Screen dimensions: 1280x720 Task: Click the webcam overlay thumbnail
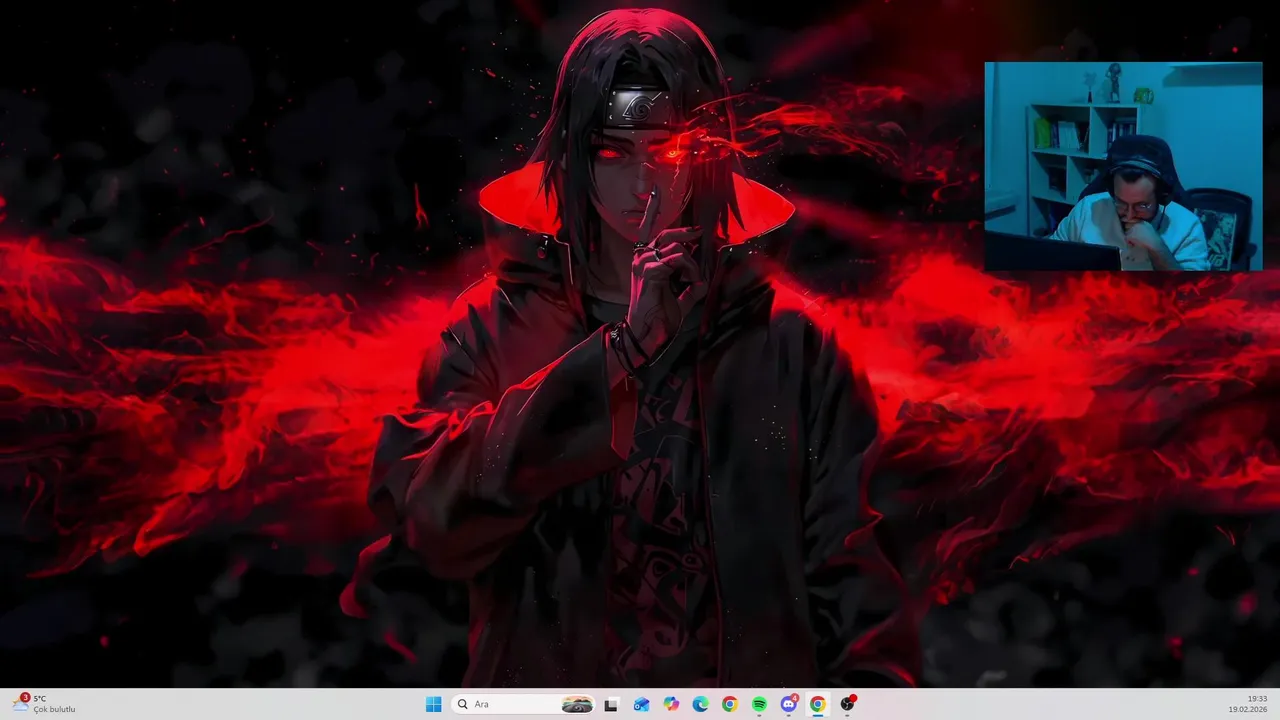1123,167
